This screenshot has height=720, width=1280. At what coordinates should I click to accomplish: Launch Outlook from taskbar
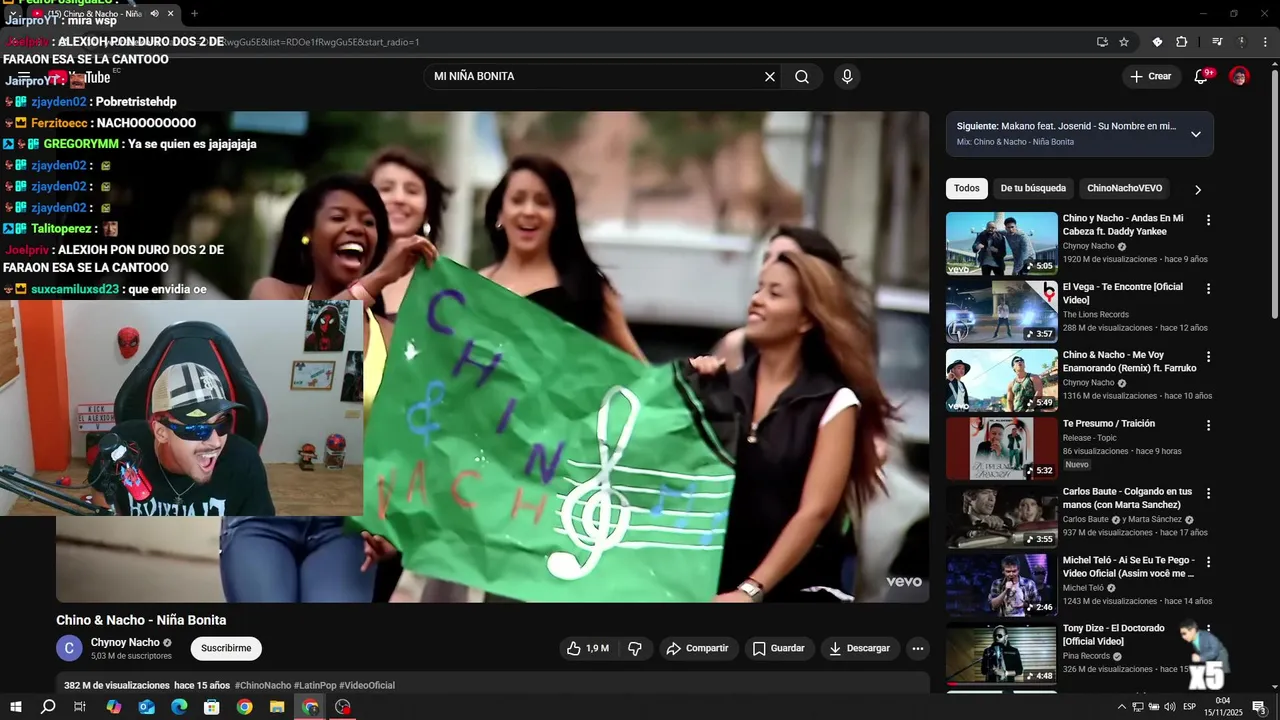[x=146, y=707]
